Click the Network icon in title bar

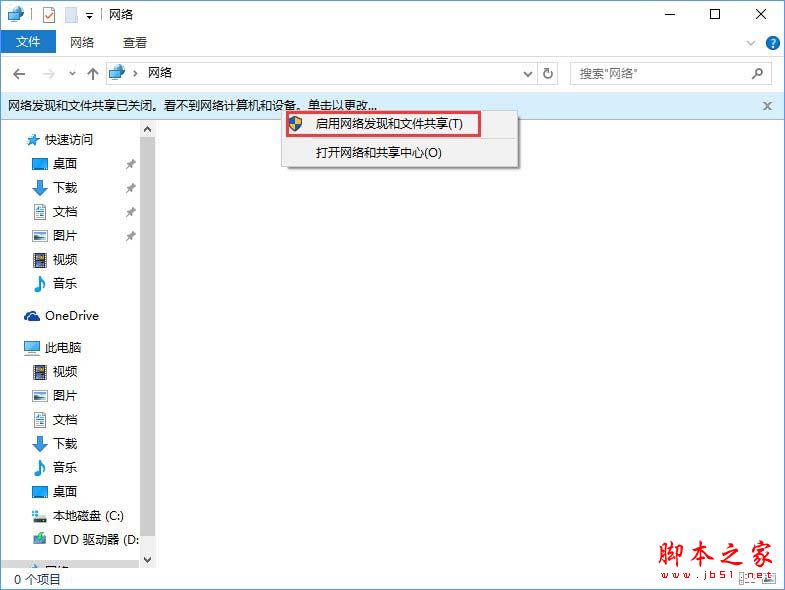15,14
